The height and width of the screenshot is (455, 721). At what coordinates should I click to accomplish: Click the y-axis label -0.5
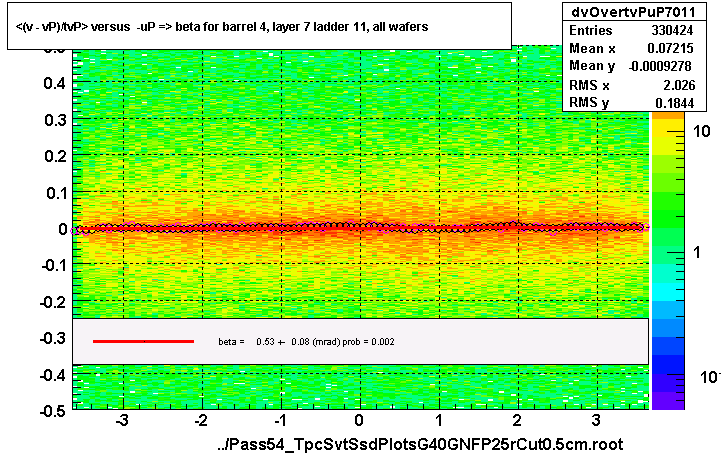point(54,411)
